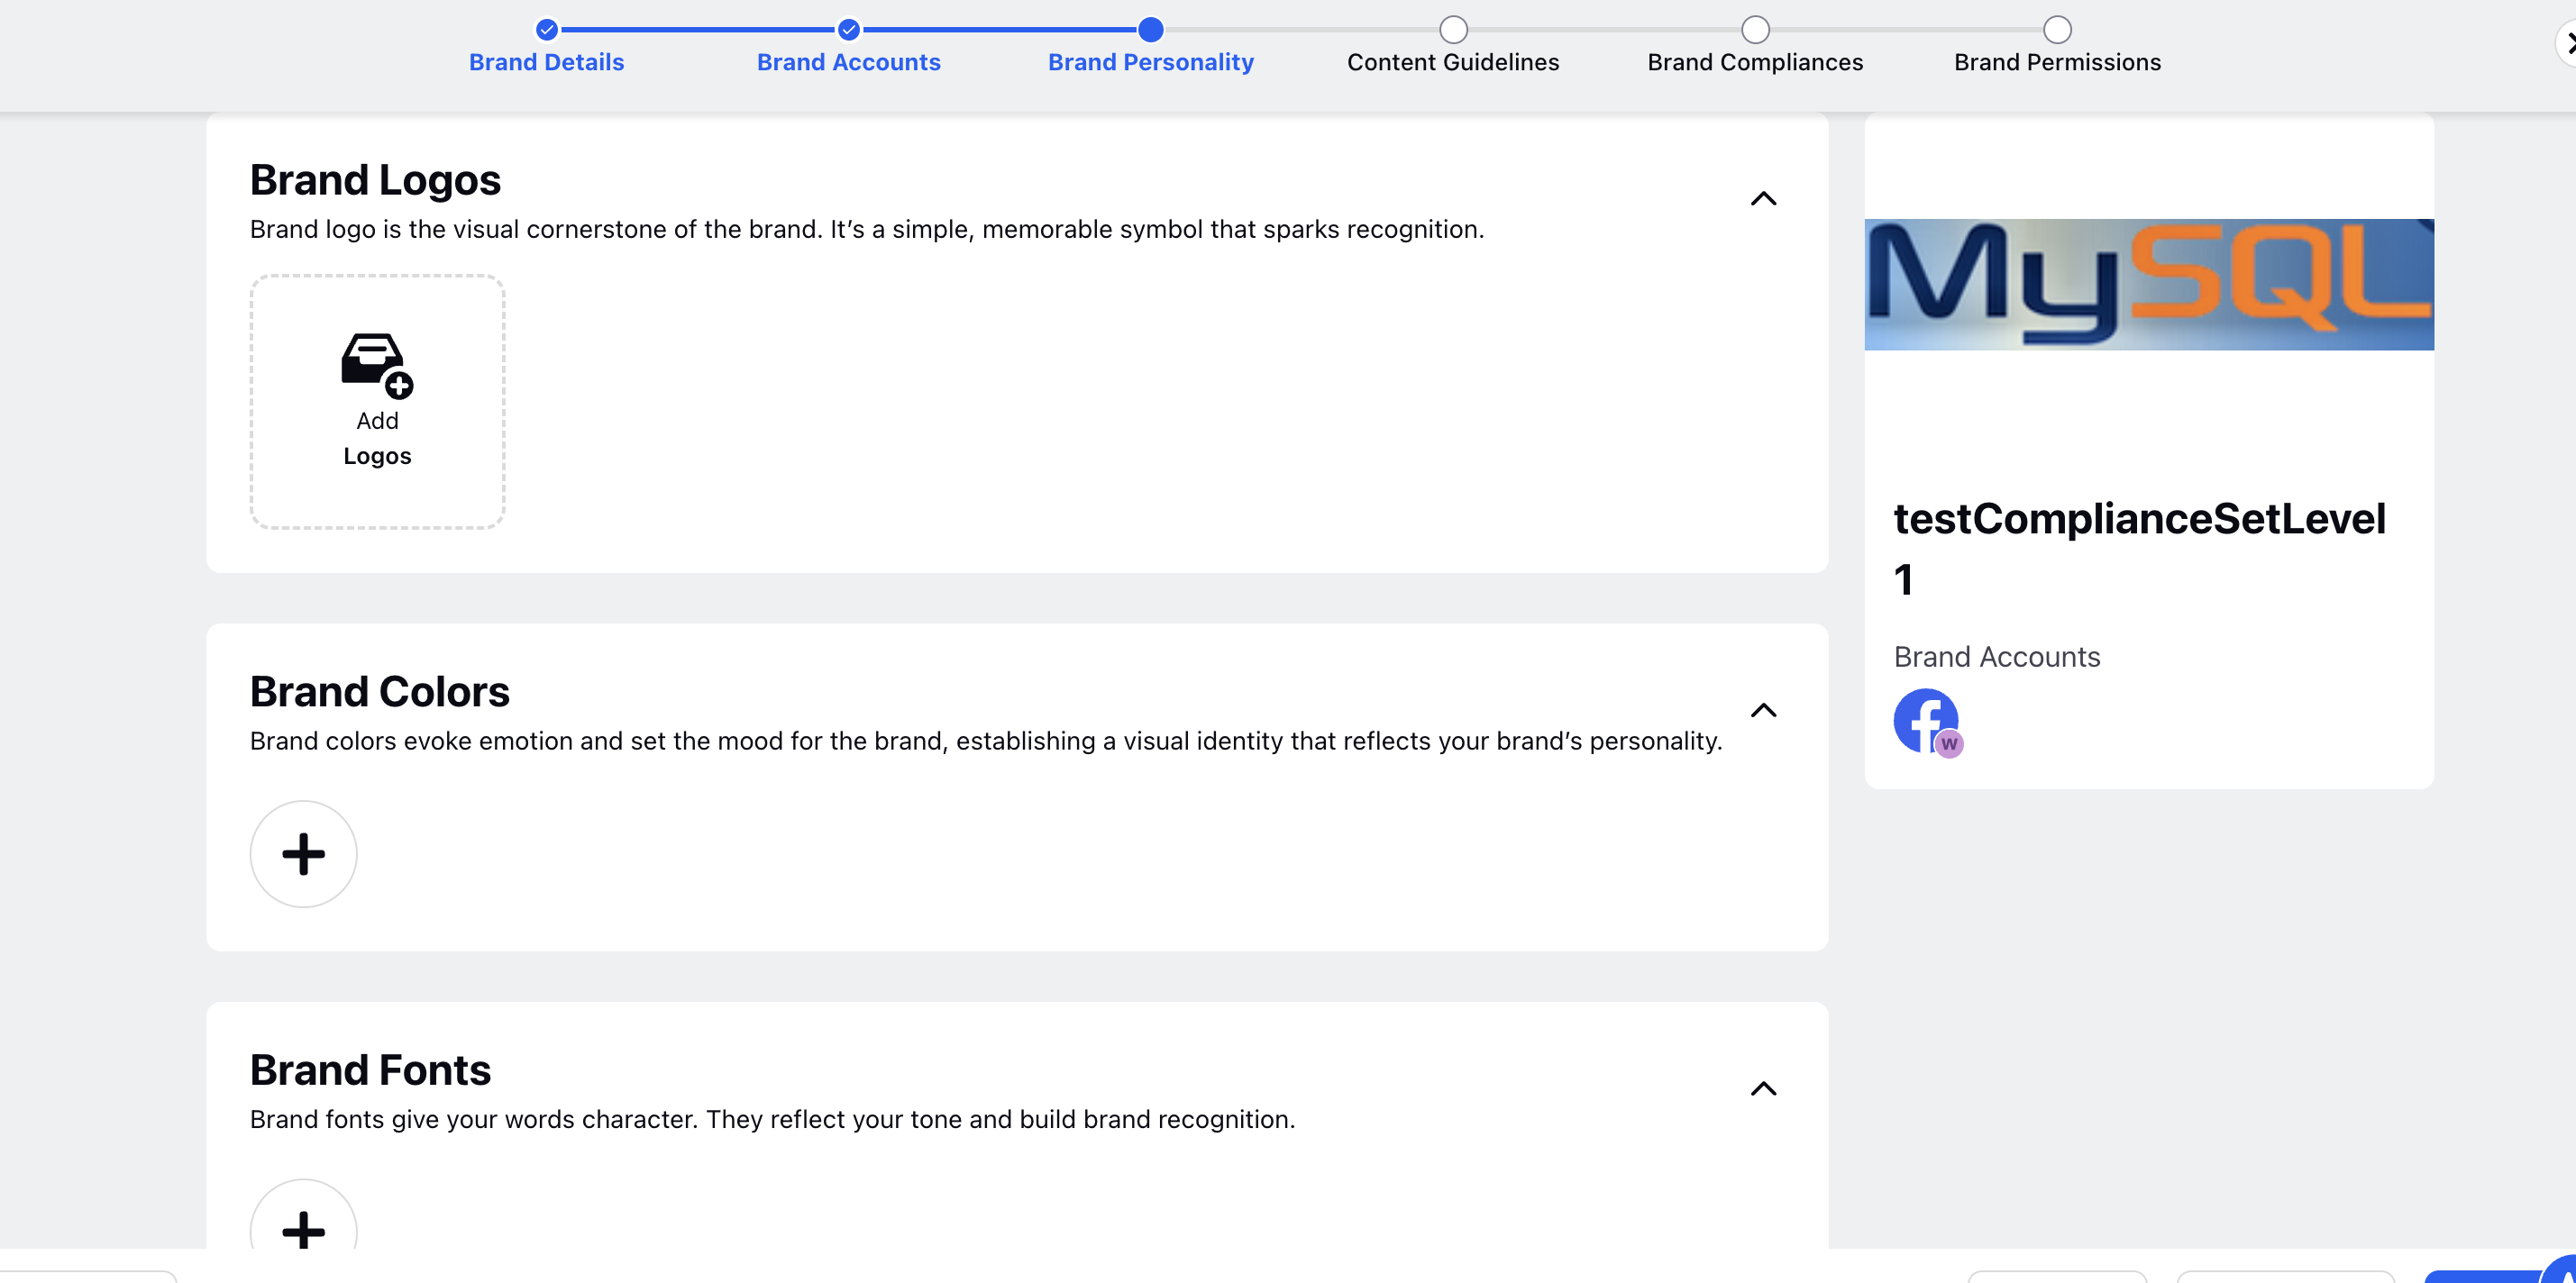Click the Facebook brand account icon

(x=1927, y=722)
